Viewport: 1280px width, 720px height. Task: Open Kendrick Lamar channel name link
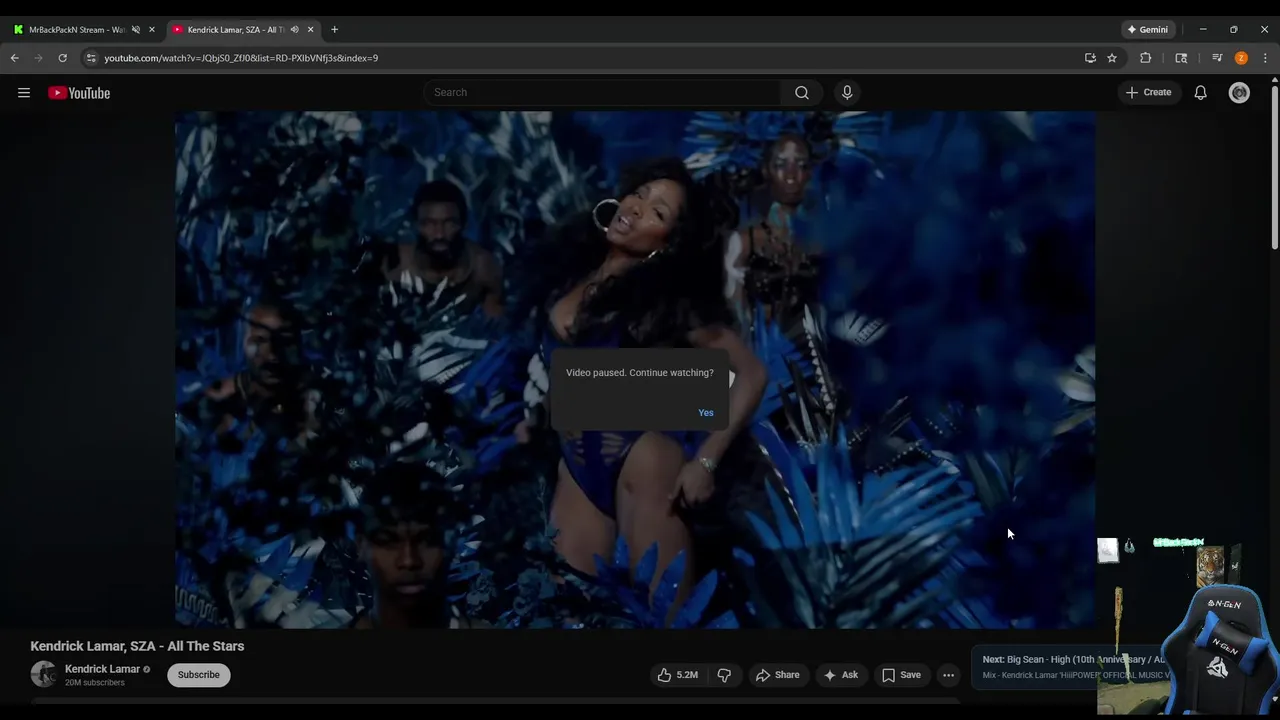click(102, 669)
